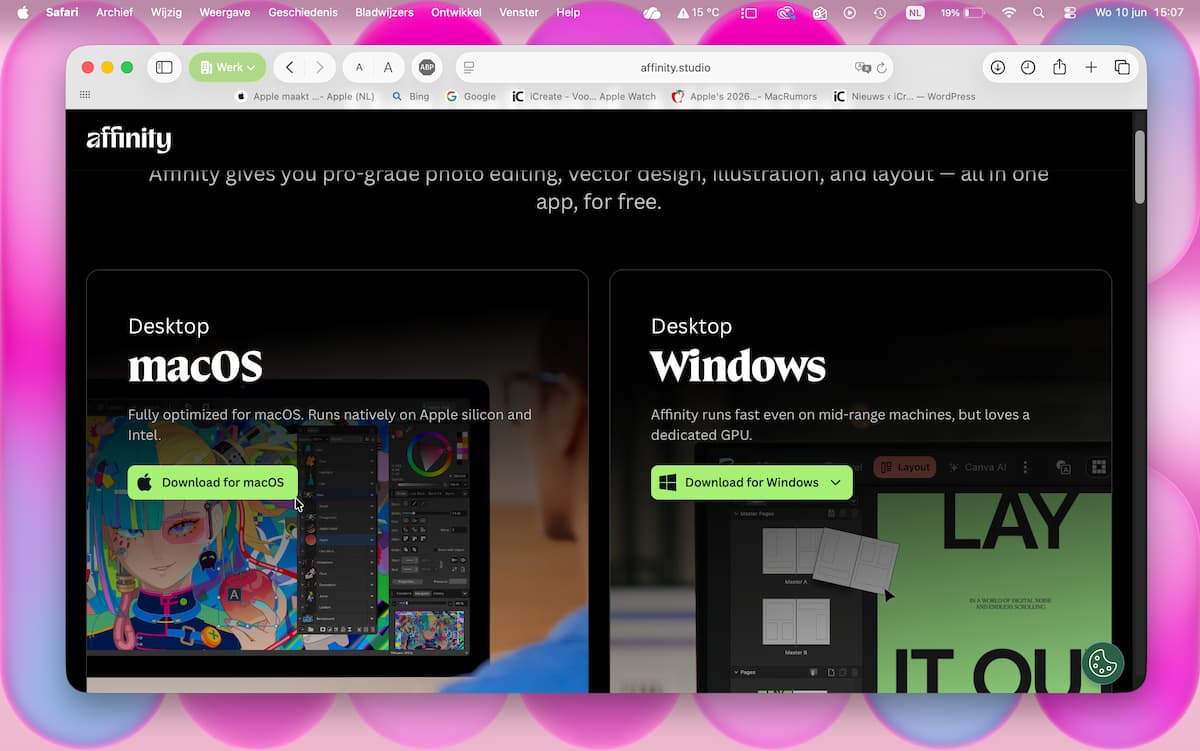Image resolution: width=1200 pixels, height=751 pixels.
Task: Download Affinity for macOS
Action: tap(212, 482)
